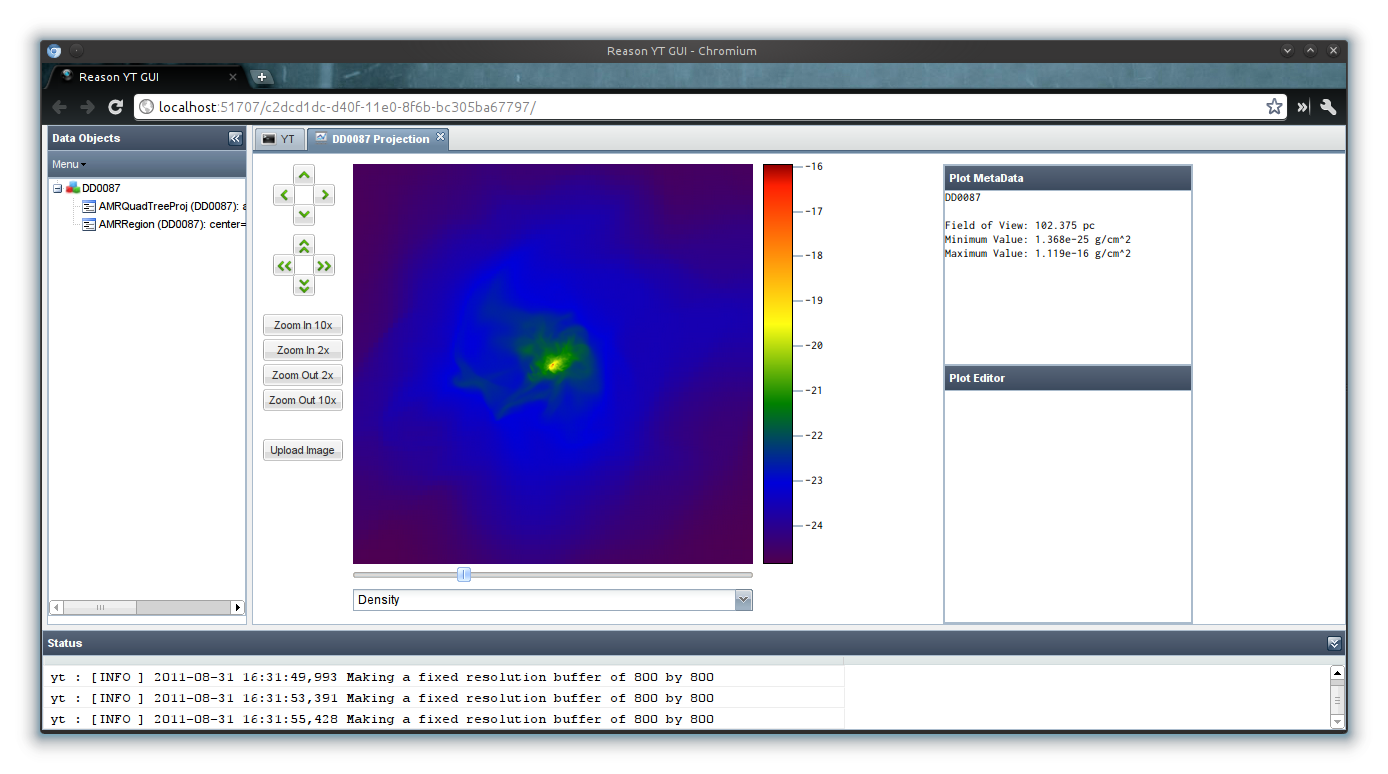This screenshot has width=1388, height=774.
Task: Click the browser Forward arrow
Action: coord(88,107)
